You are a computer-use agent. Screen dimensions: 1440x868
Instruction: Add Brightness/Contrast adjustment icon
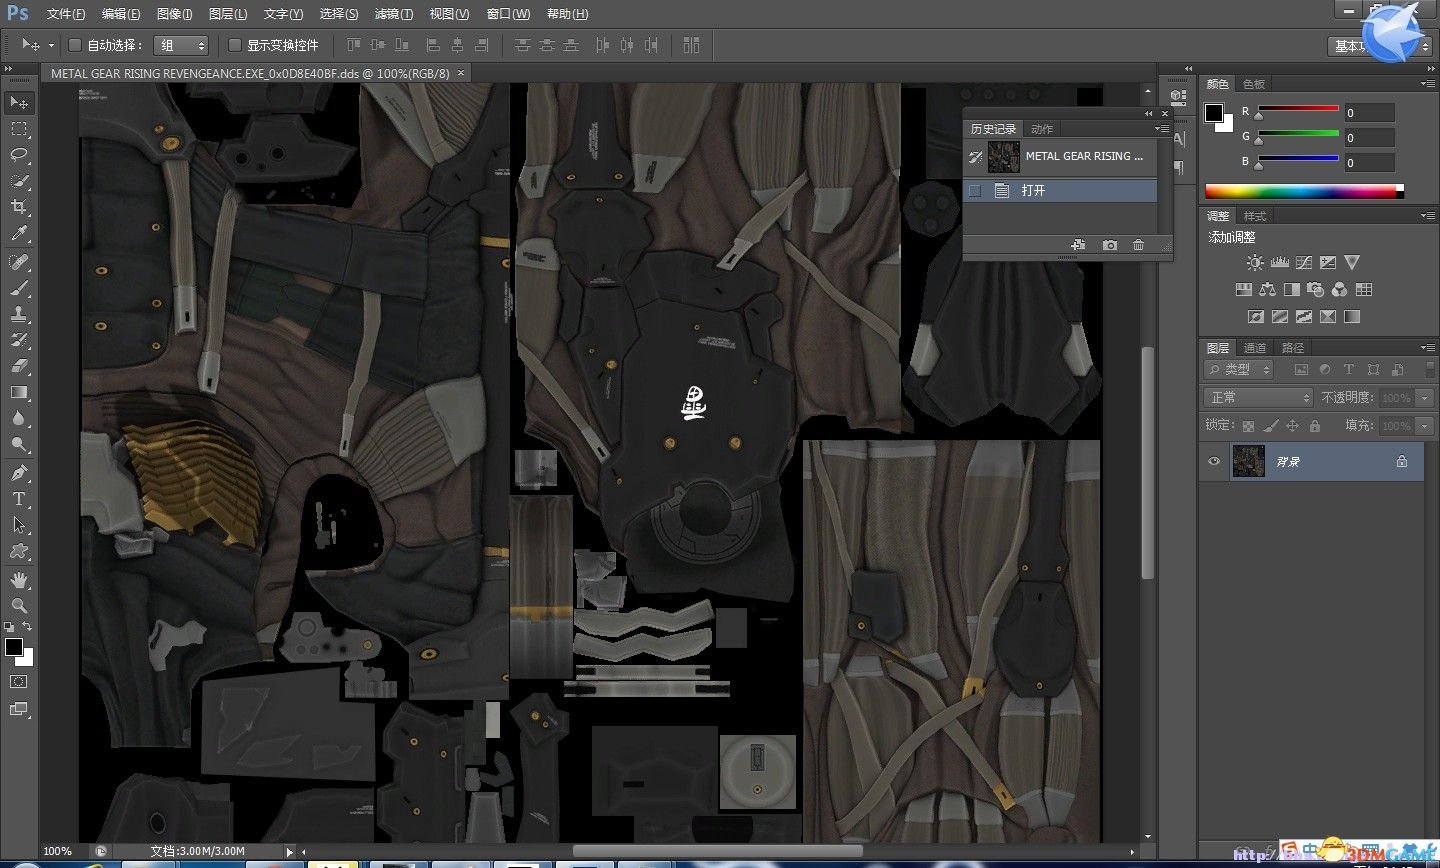1255,262
